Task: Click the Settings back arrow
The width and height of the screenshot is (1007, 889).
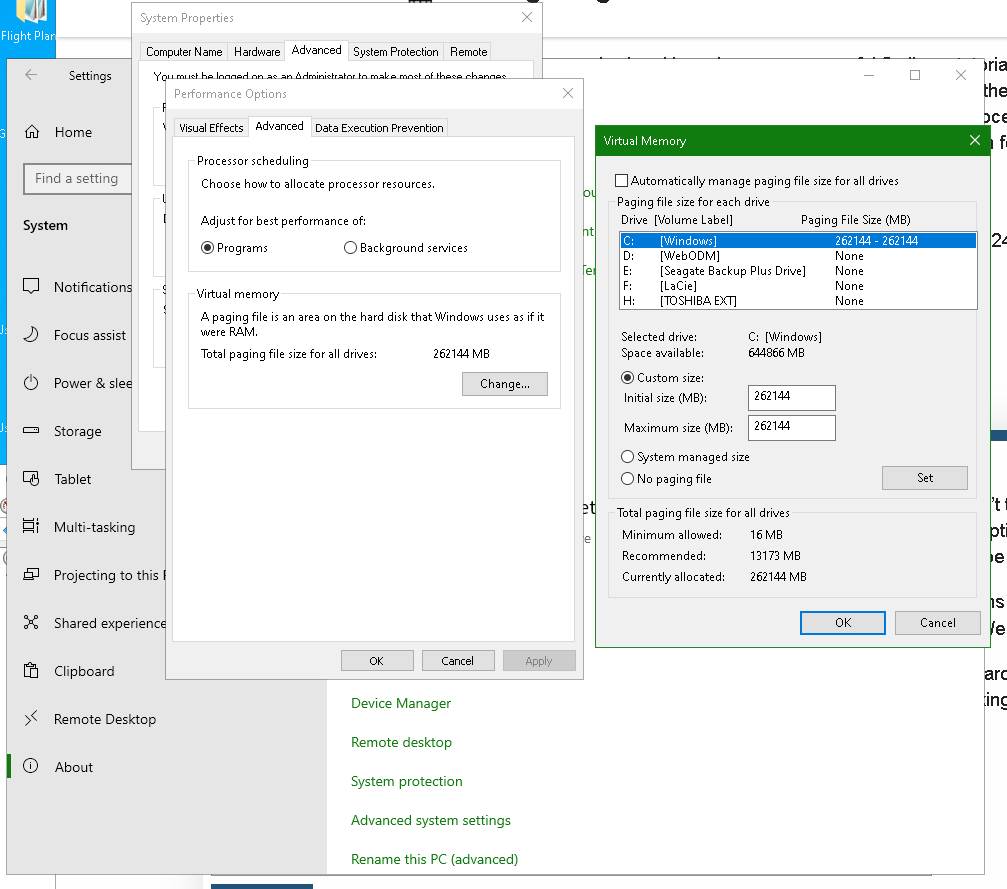Action: (x=32, y=75)
